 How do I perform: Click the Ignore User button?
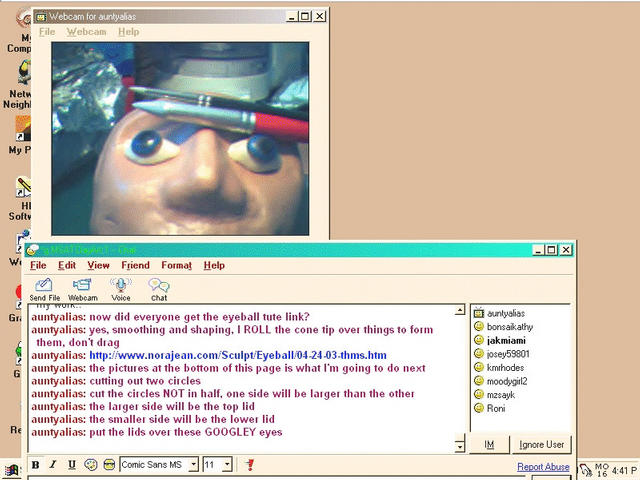(x=542, y=444)
